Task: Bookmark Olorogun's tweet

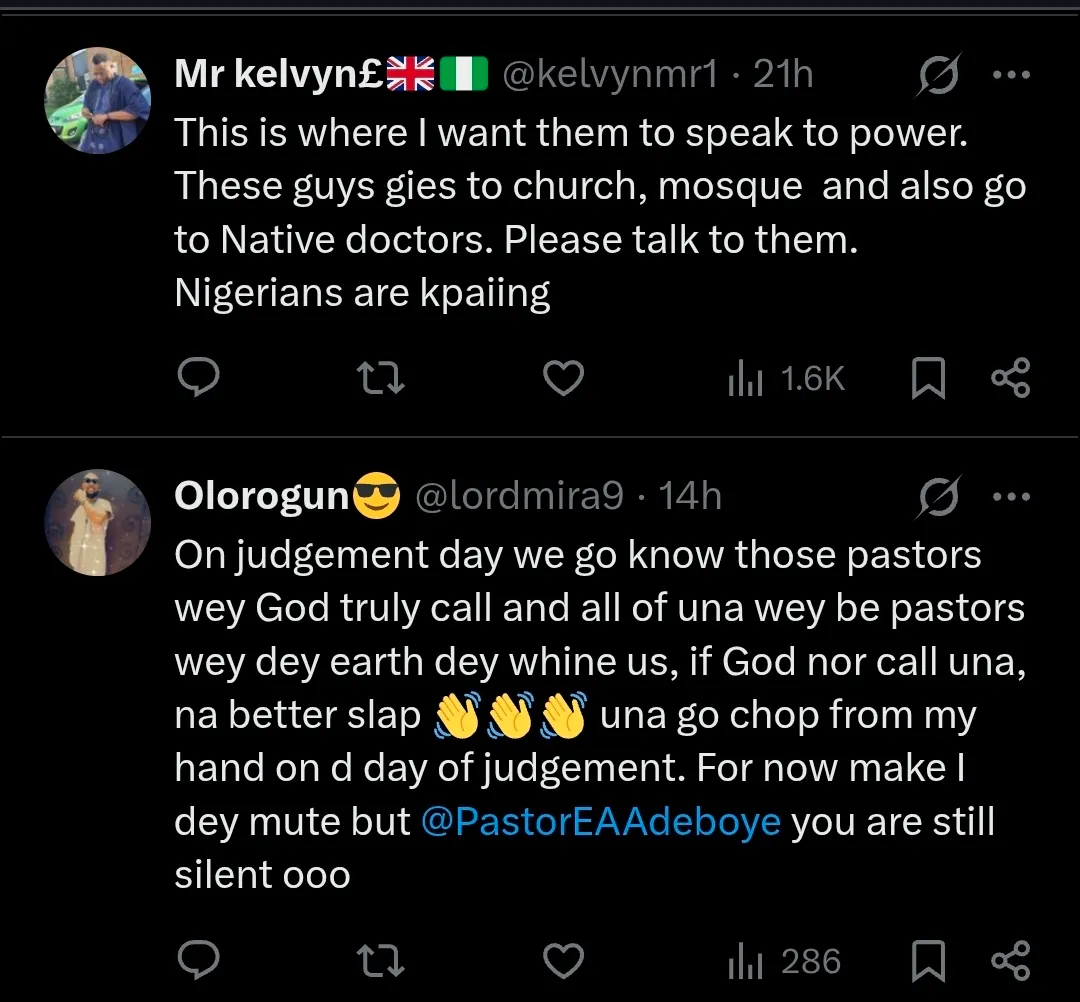Action: (x=929, y=961)
